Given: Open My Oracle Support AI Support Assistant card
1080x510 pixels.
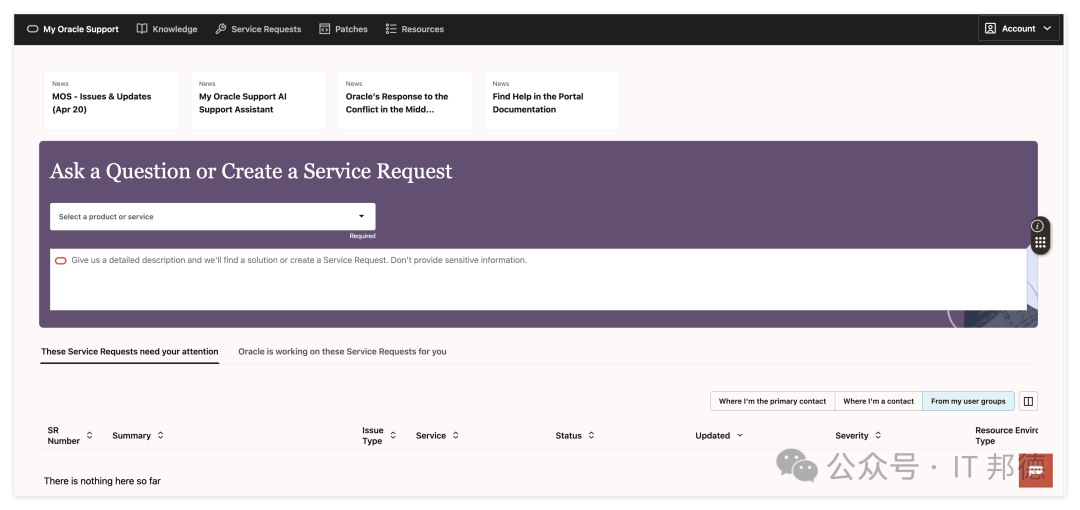Looking at the screenshot, I should 258,100.
